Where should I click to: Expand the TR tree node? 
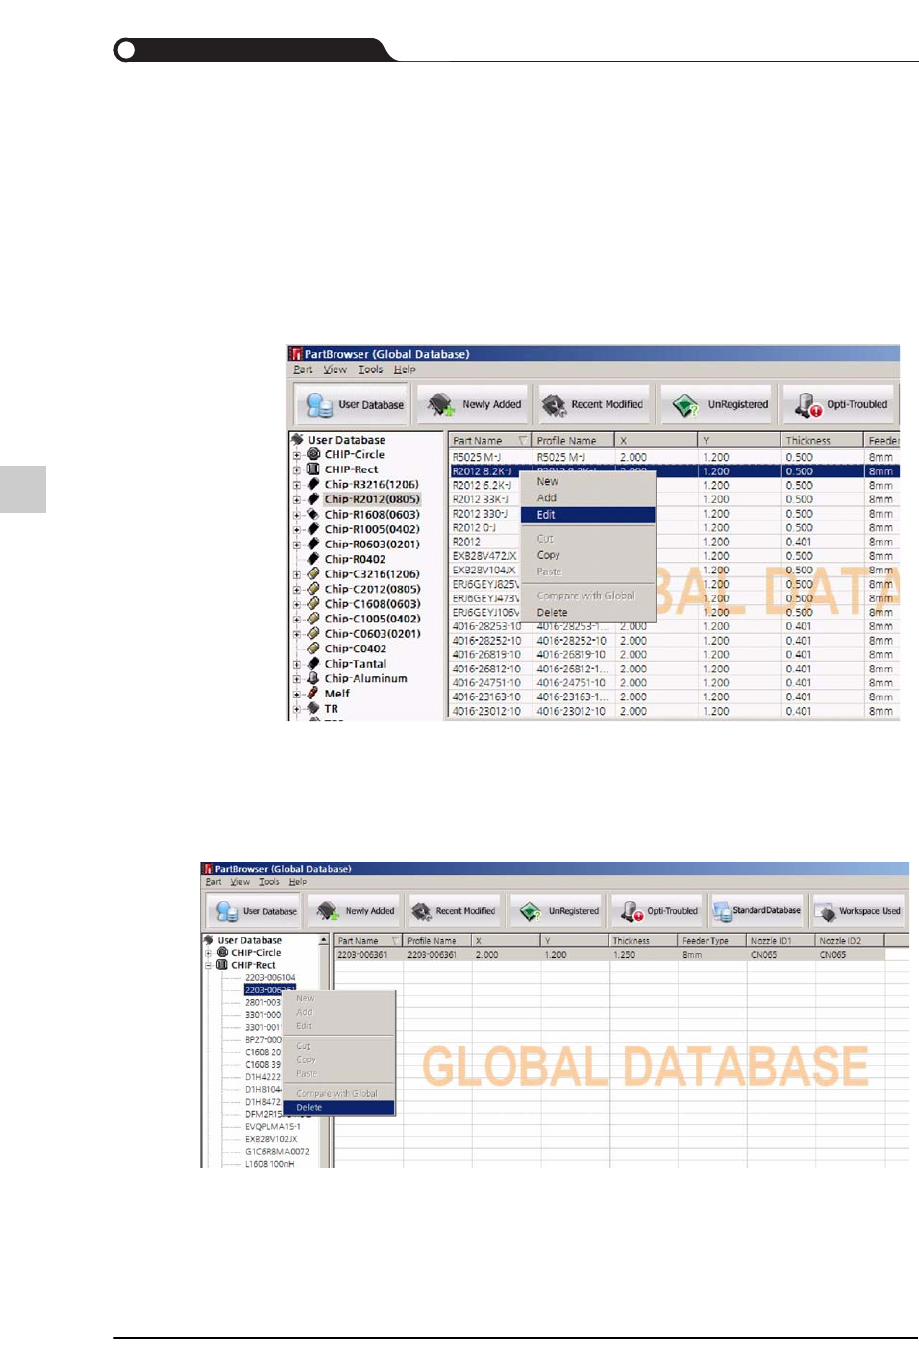click(x=297, y=709)
